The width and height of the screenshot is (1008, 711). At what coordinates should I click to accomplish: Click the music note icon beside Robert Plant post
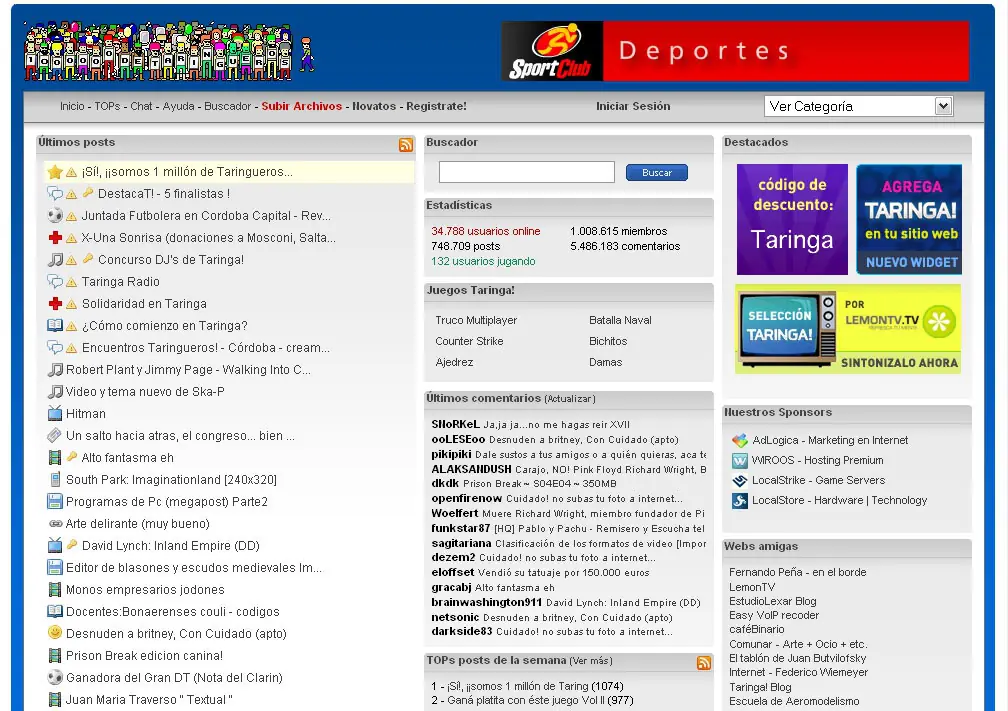(55, 370)
